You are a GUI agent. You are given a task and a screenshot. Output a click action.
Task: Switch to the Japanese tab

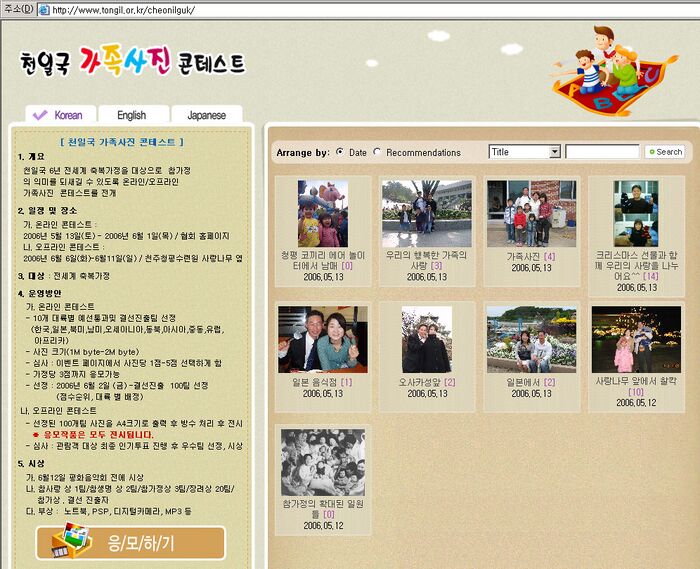207,115
